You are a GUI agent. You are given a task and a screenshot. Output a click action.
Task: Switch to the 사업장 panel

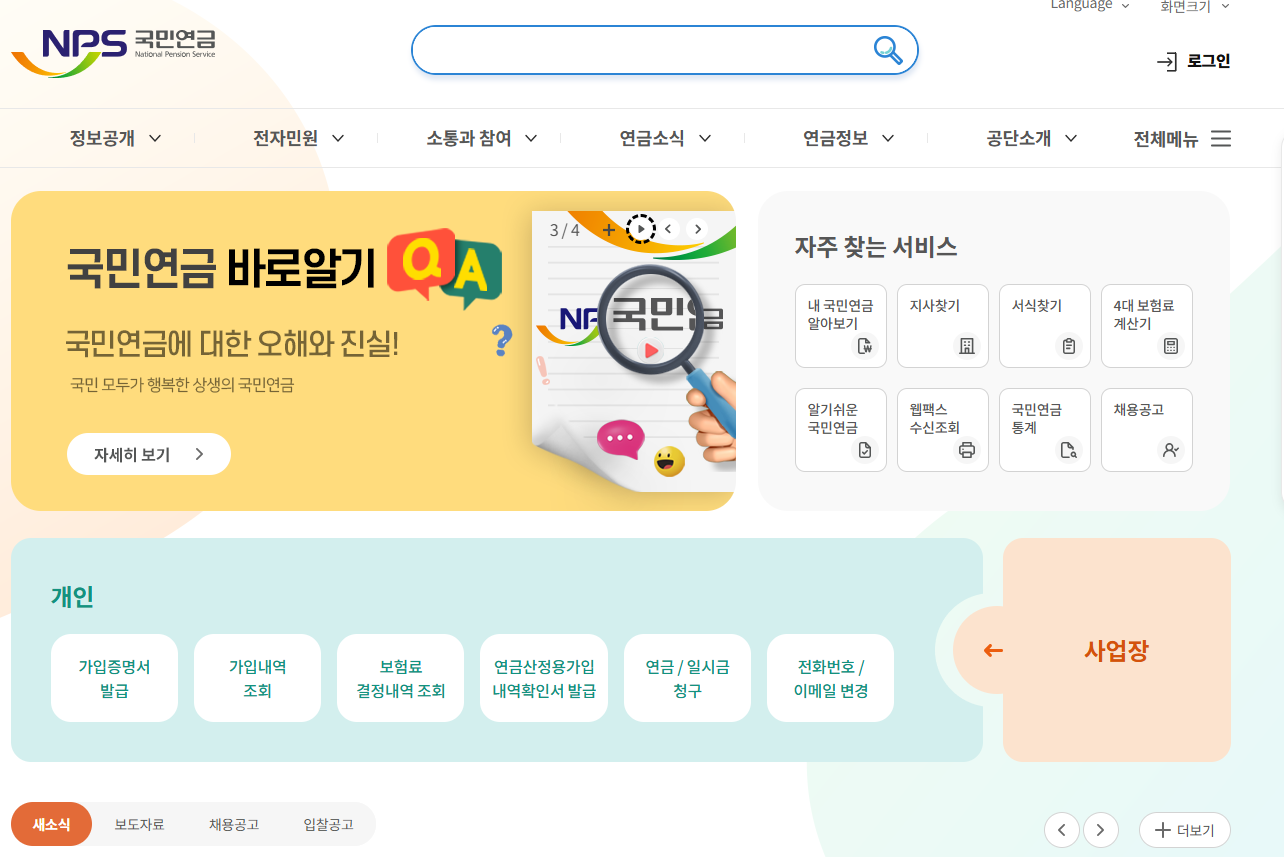click(1116, 651)
